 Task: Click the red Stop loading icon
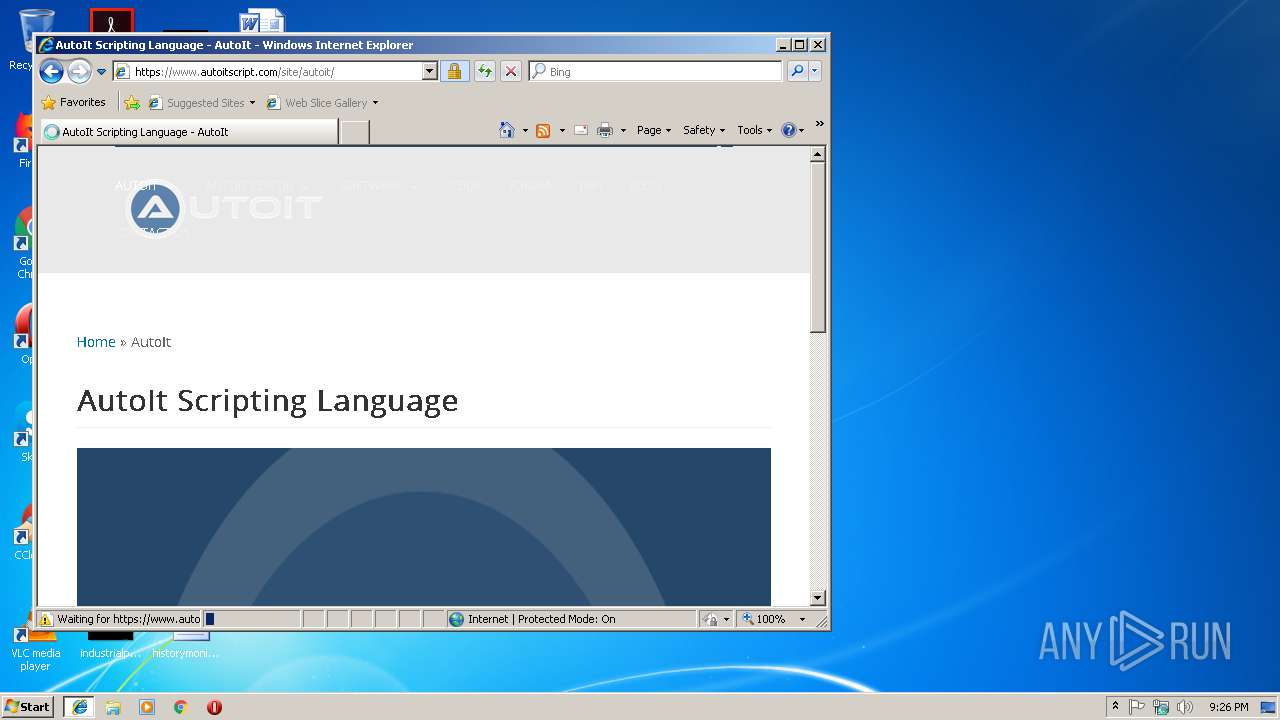tap(511, 72)
